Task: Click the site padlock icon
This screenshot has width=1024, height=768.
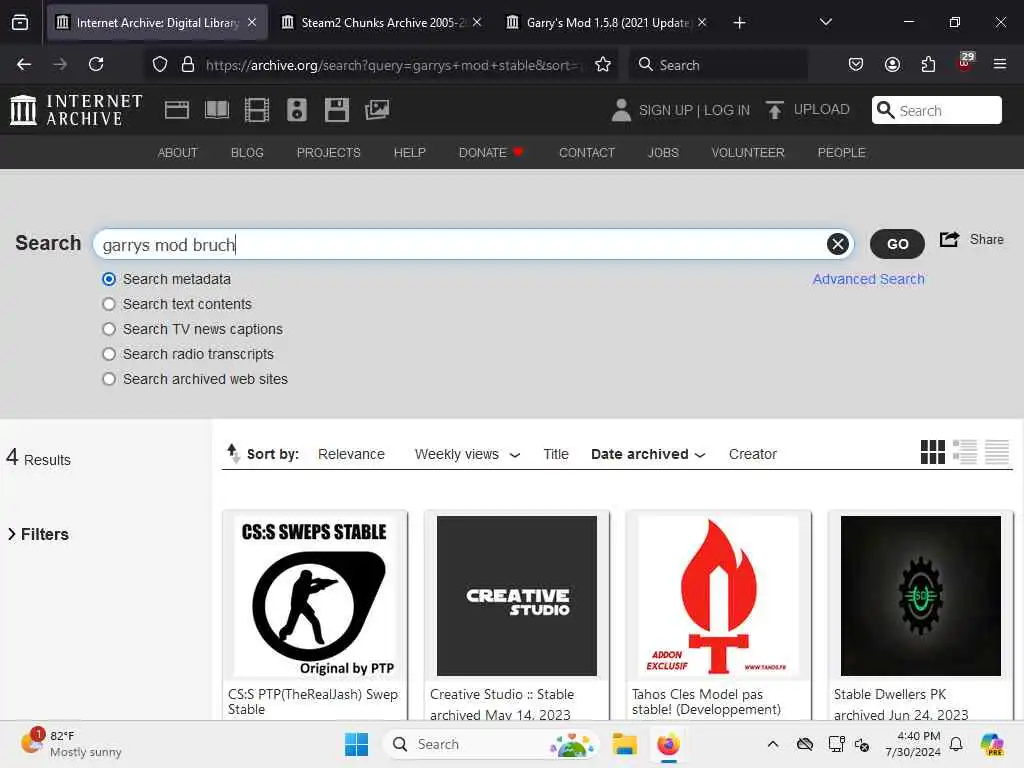Action: (x=188, y=65)
